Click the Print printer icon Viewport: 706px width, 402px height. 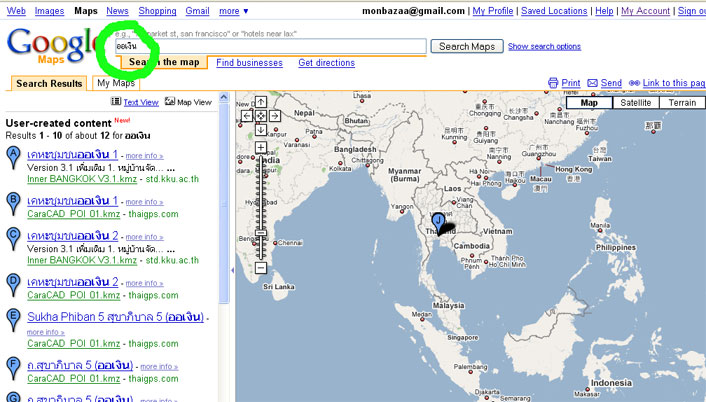click(x=553, y=83)
